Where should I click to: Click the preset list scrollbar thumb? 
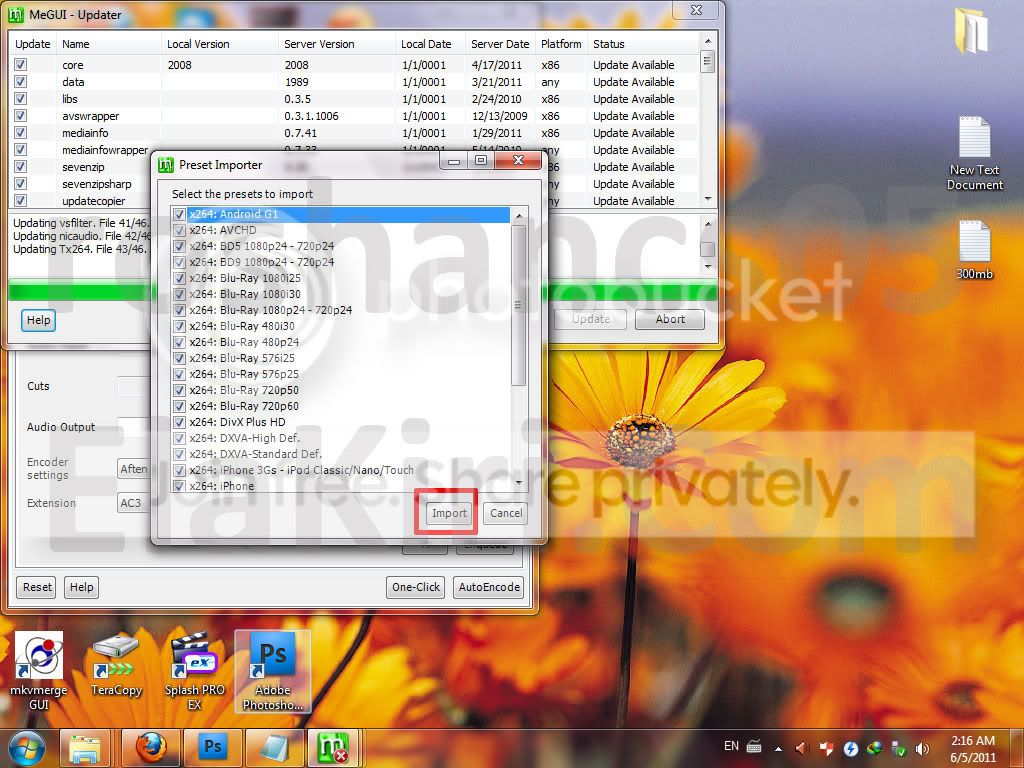(519, 305)
